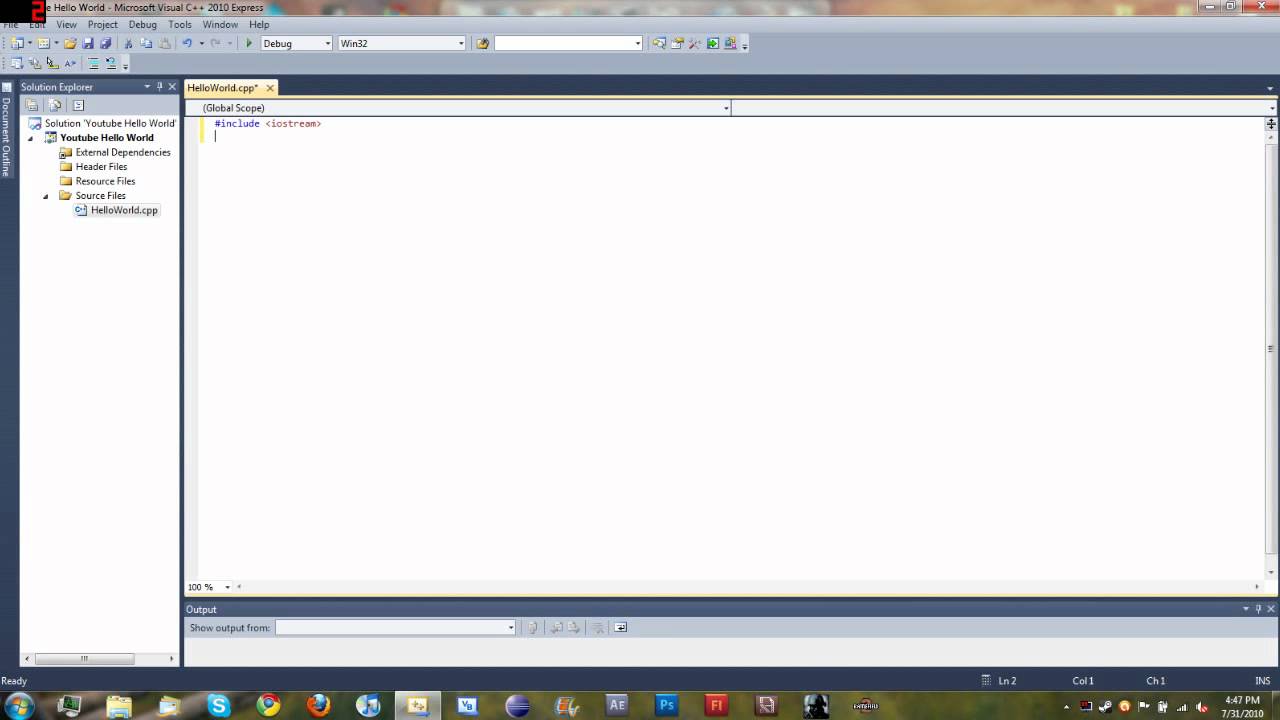Click the Copy icon in the toolbar
Image resolution: width=1280 pixels, height=720 pixels.
[146, 43]
